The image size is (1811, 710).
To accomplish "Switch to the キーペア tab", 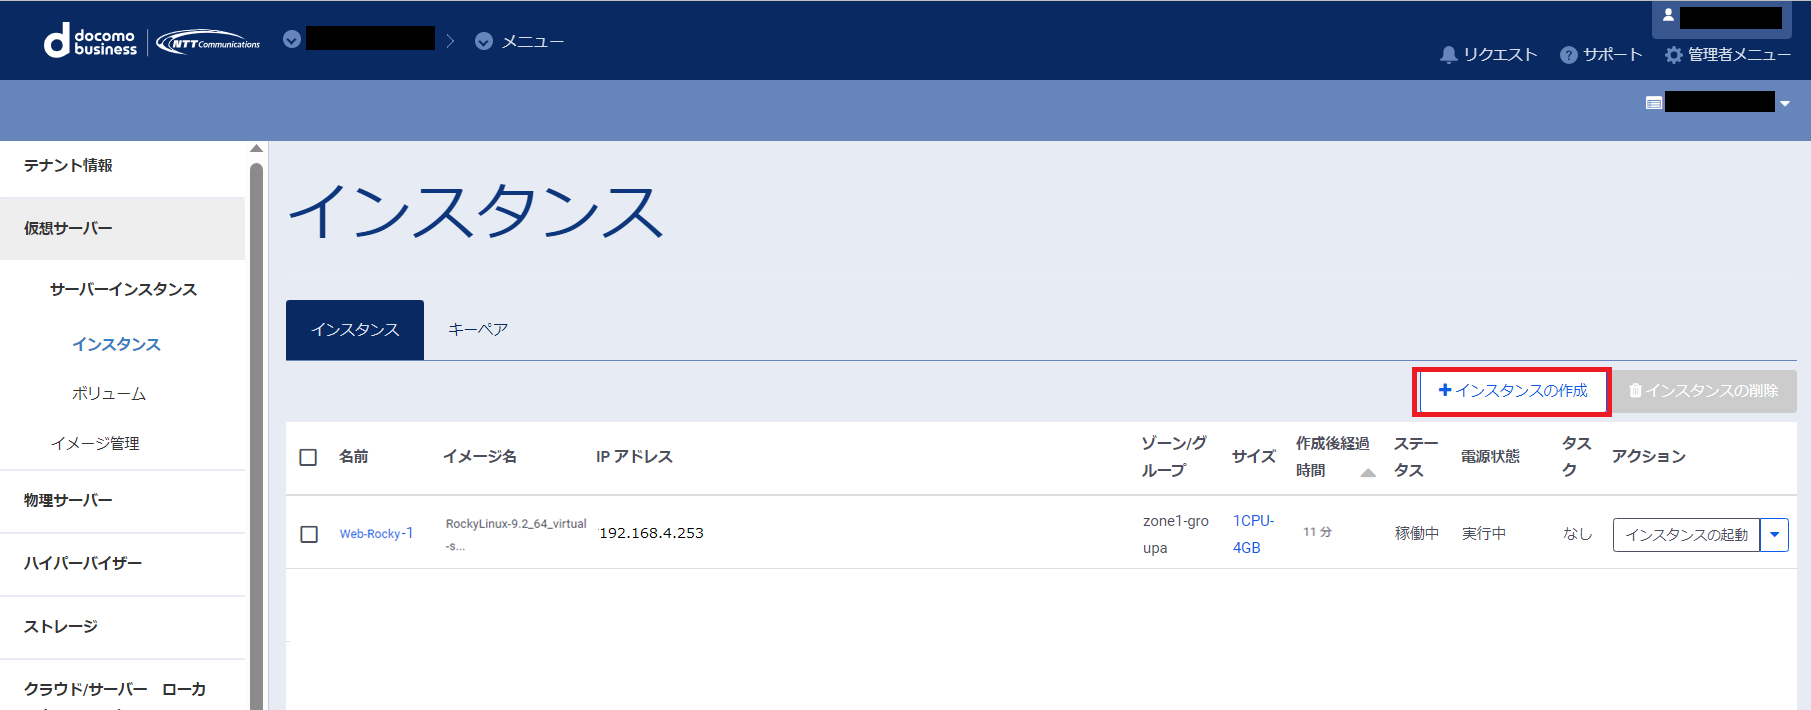I will click(x=478, y=330).
